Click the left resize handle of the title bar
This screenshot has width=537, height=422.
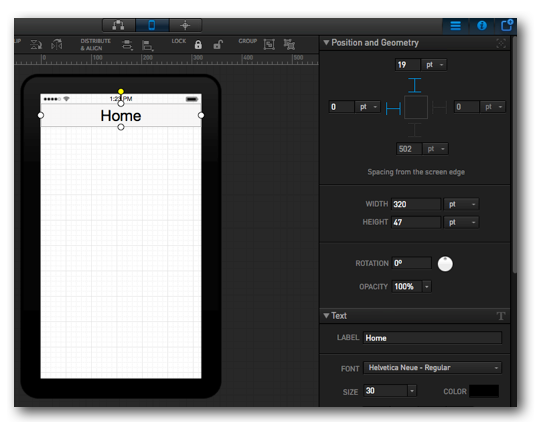click(41, 115)
